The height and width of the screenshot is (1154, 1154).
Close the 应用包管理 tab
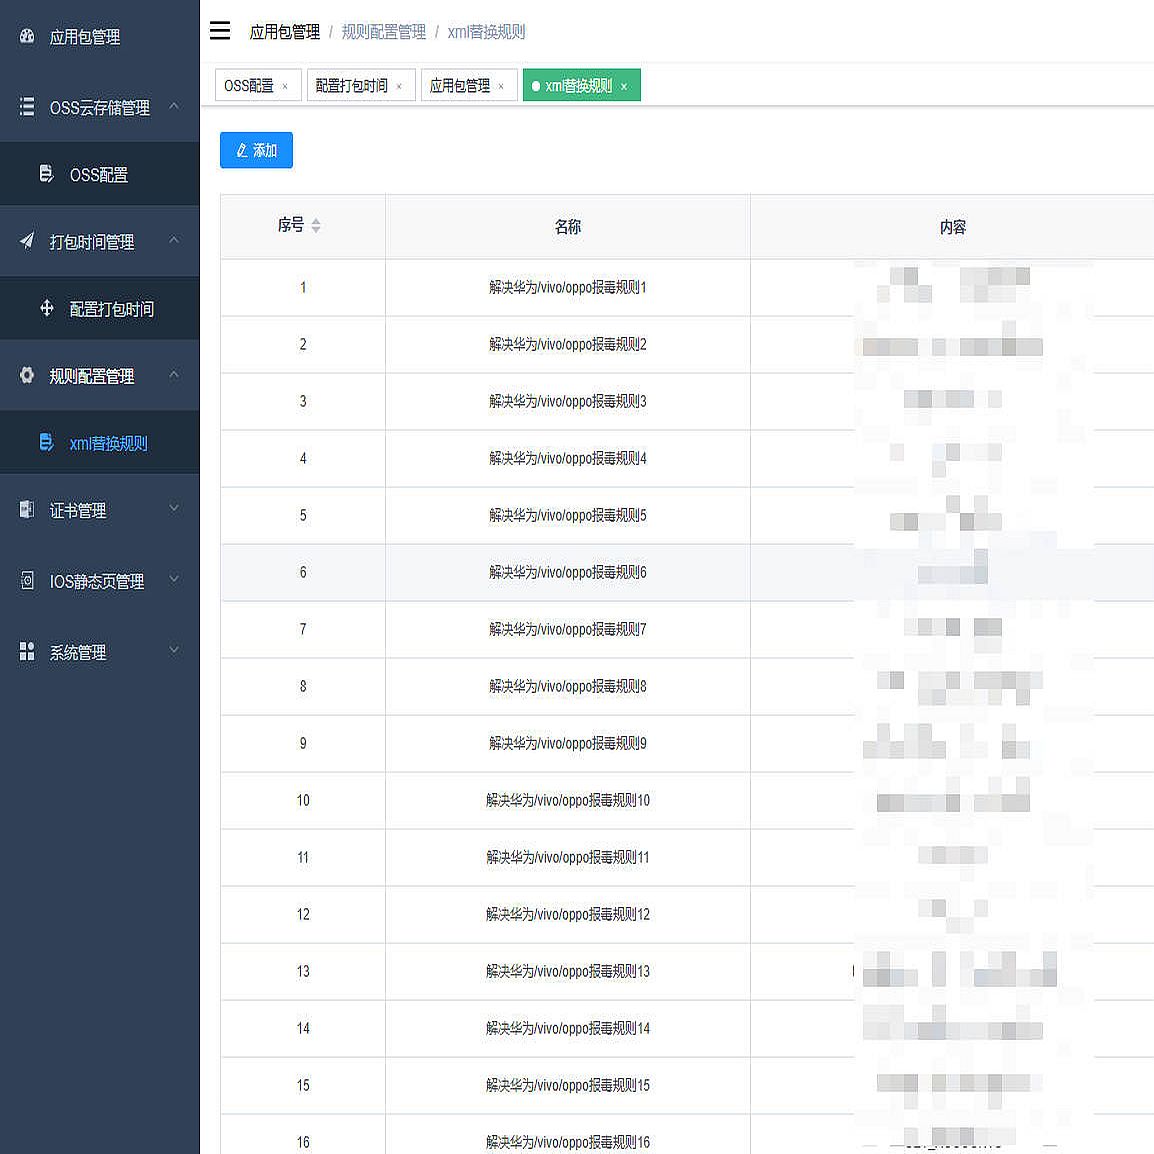coord(501,87)
